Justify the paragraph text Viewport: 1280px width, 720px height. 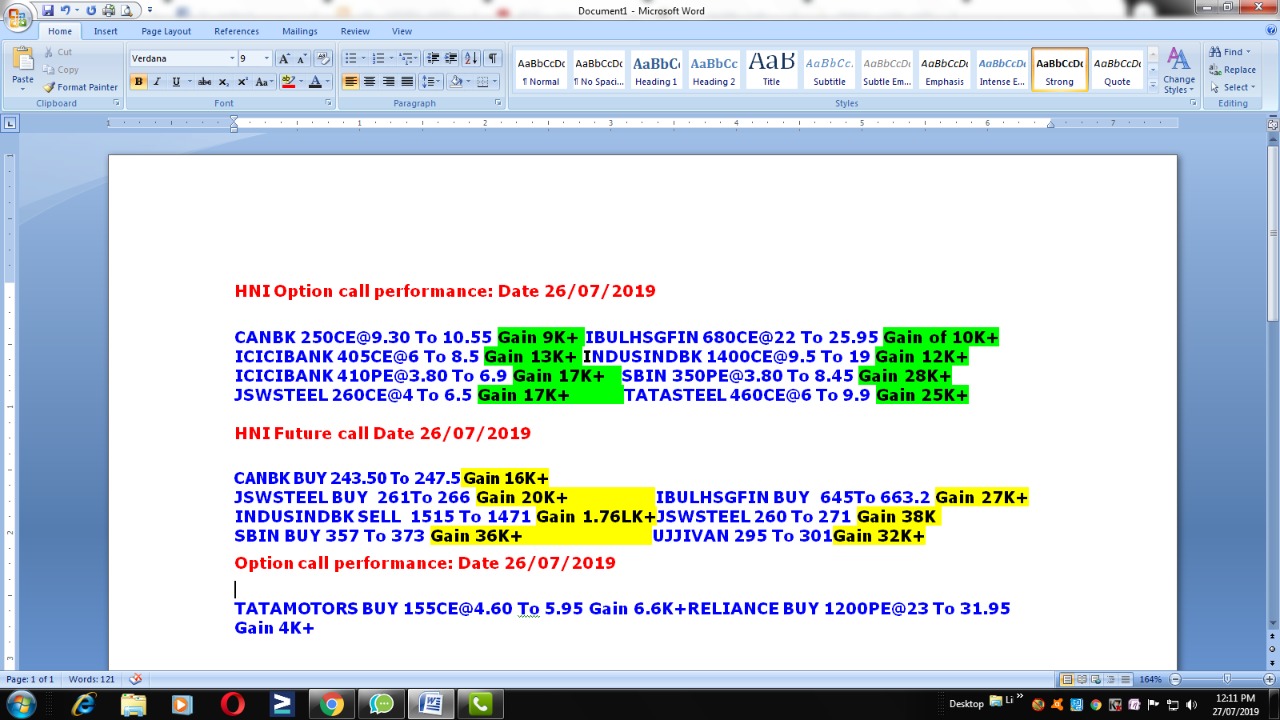(x=407, y=82)
